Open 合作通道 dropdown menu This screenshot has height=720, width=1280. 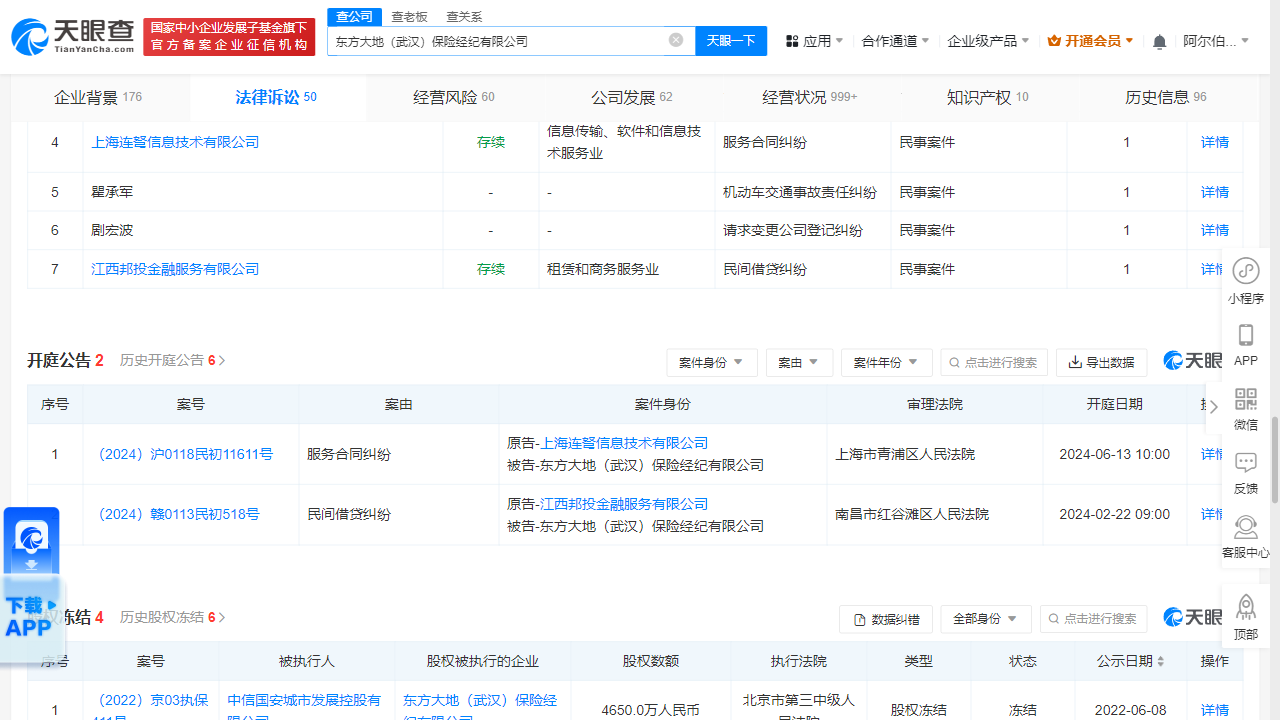tap(895, 41)
